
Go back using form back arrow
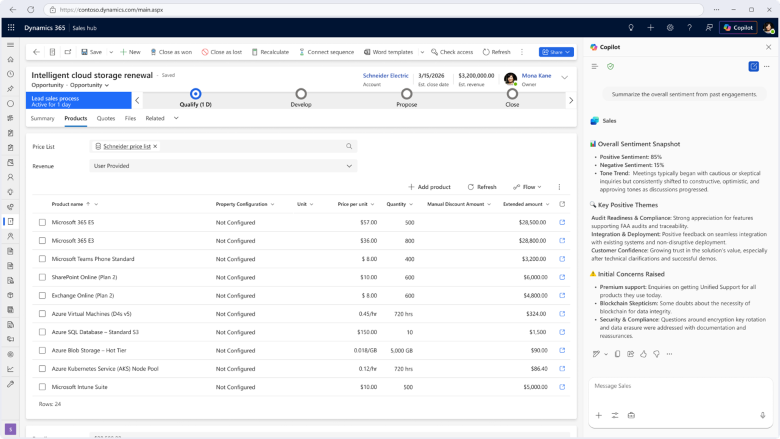click(x=36, y=52)
